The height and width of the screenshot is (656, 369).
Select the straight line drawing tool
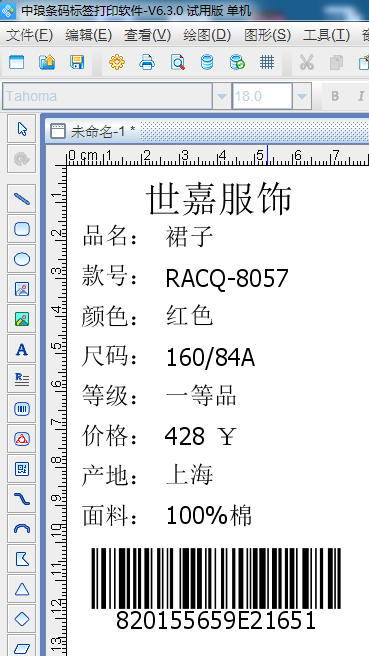pyautogui.click(x=22, y=198)
